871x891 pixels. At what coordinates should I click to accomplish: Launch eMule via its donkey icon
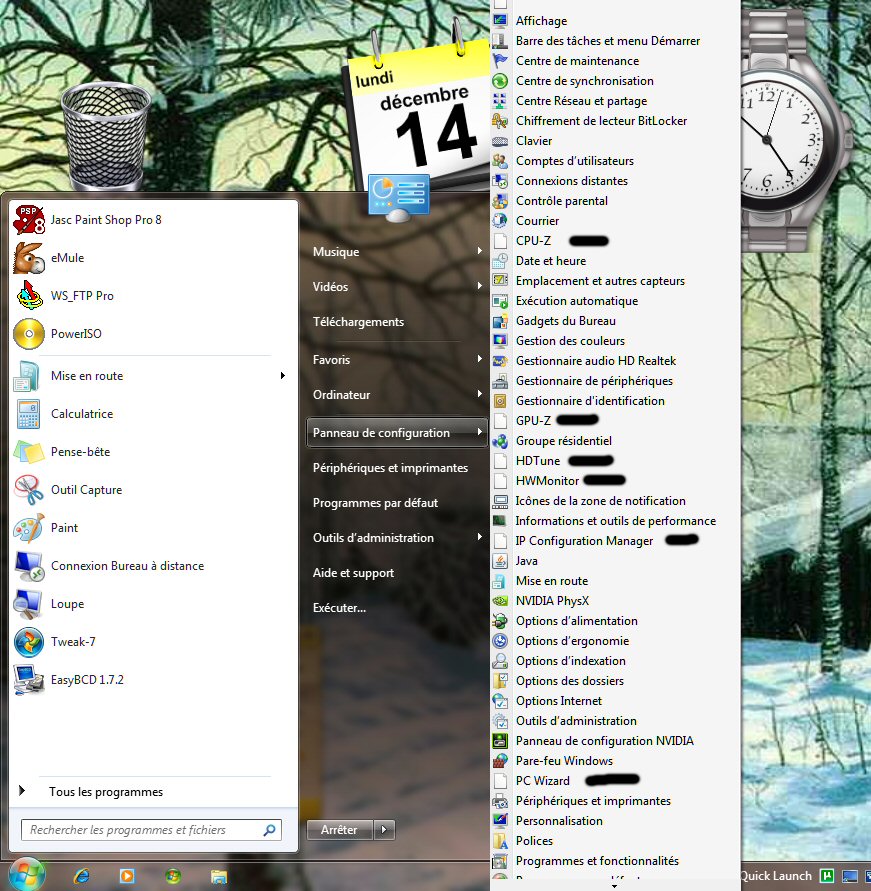coord(28,258)
